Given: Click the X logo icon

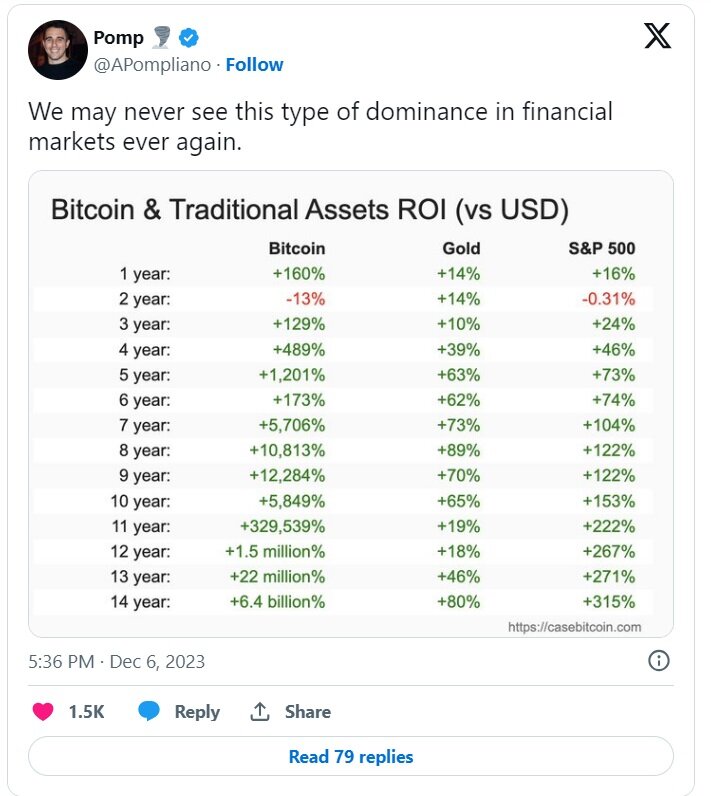Looking at the screenshot, I should click(x=657, y=36).
